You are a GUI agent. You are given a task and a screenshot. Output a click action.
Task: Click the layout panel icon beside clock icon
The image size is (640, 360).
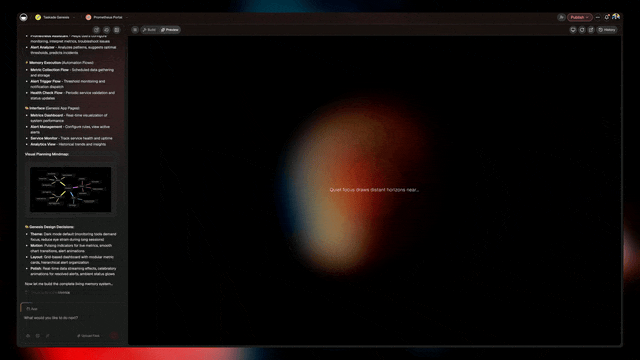117,30
